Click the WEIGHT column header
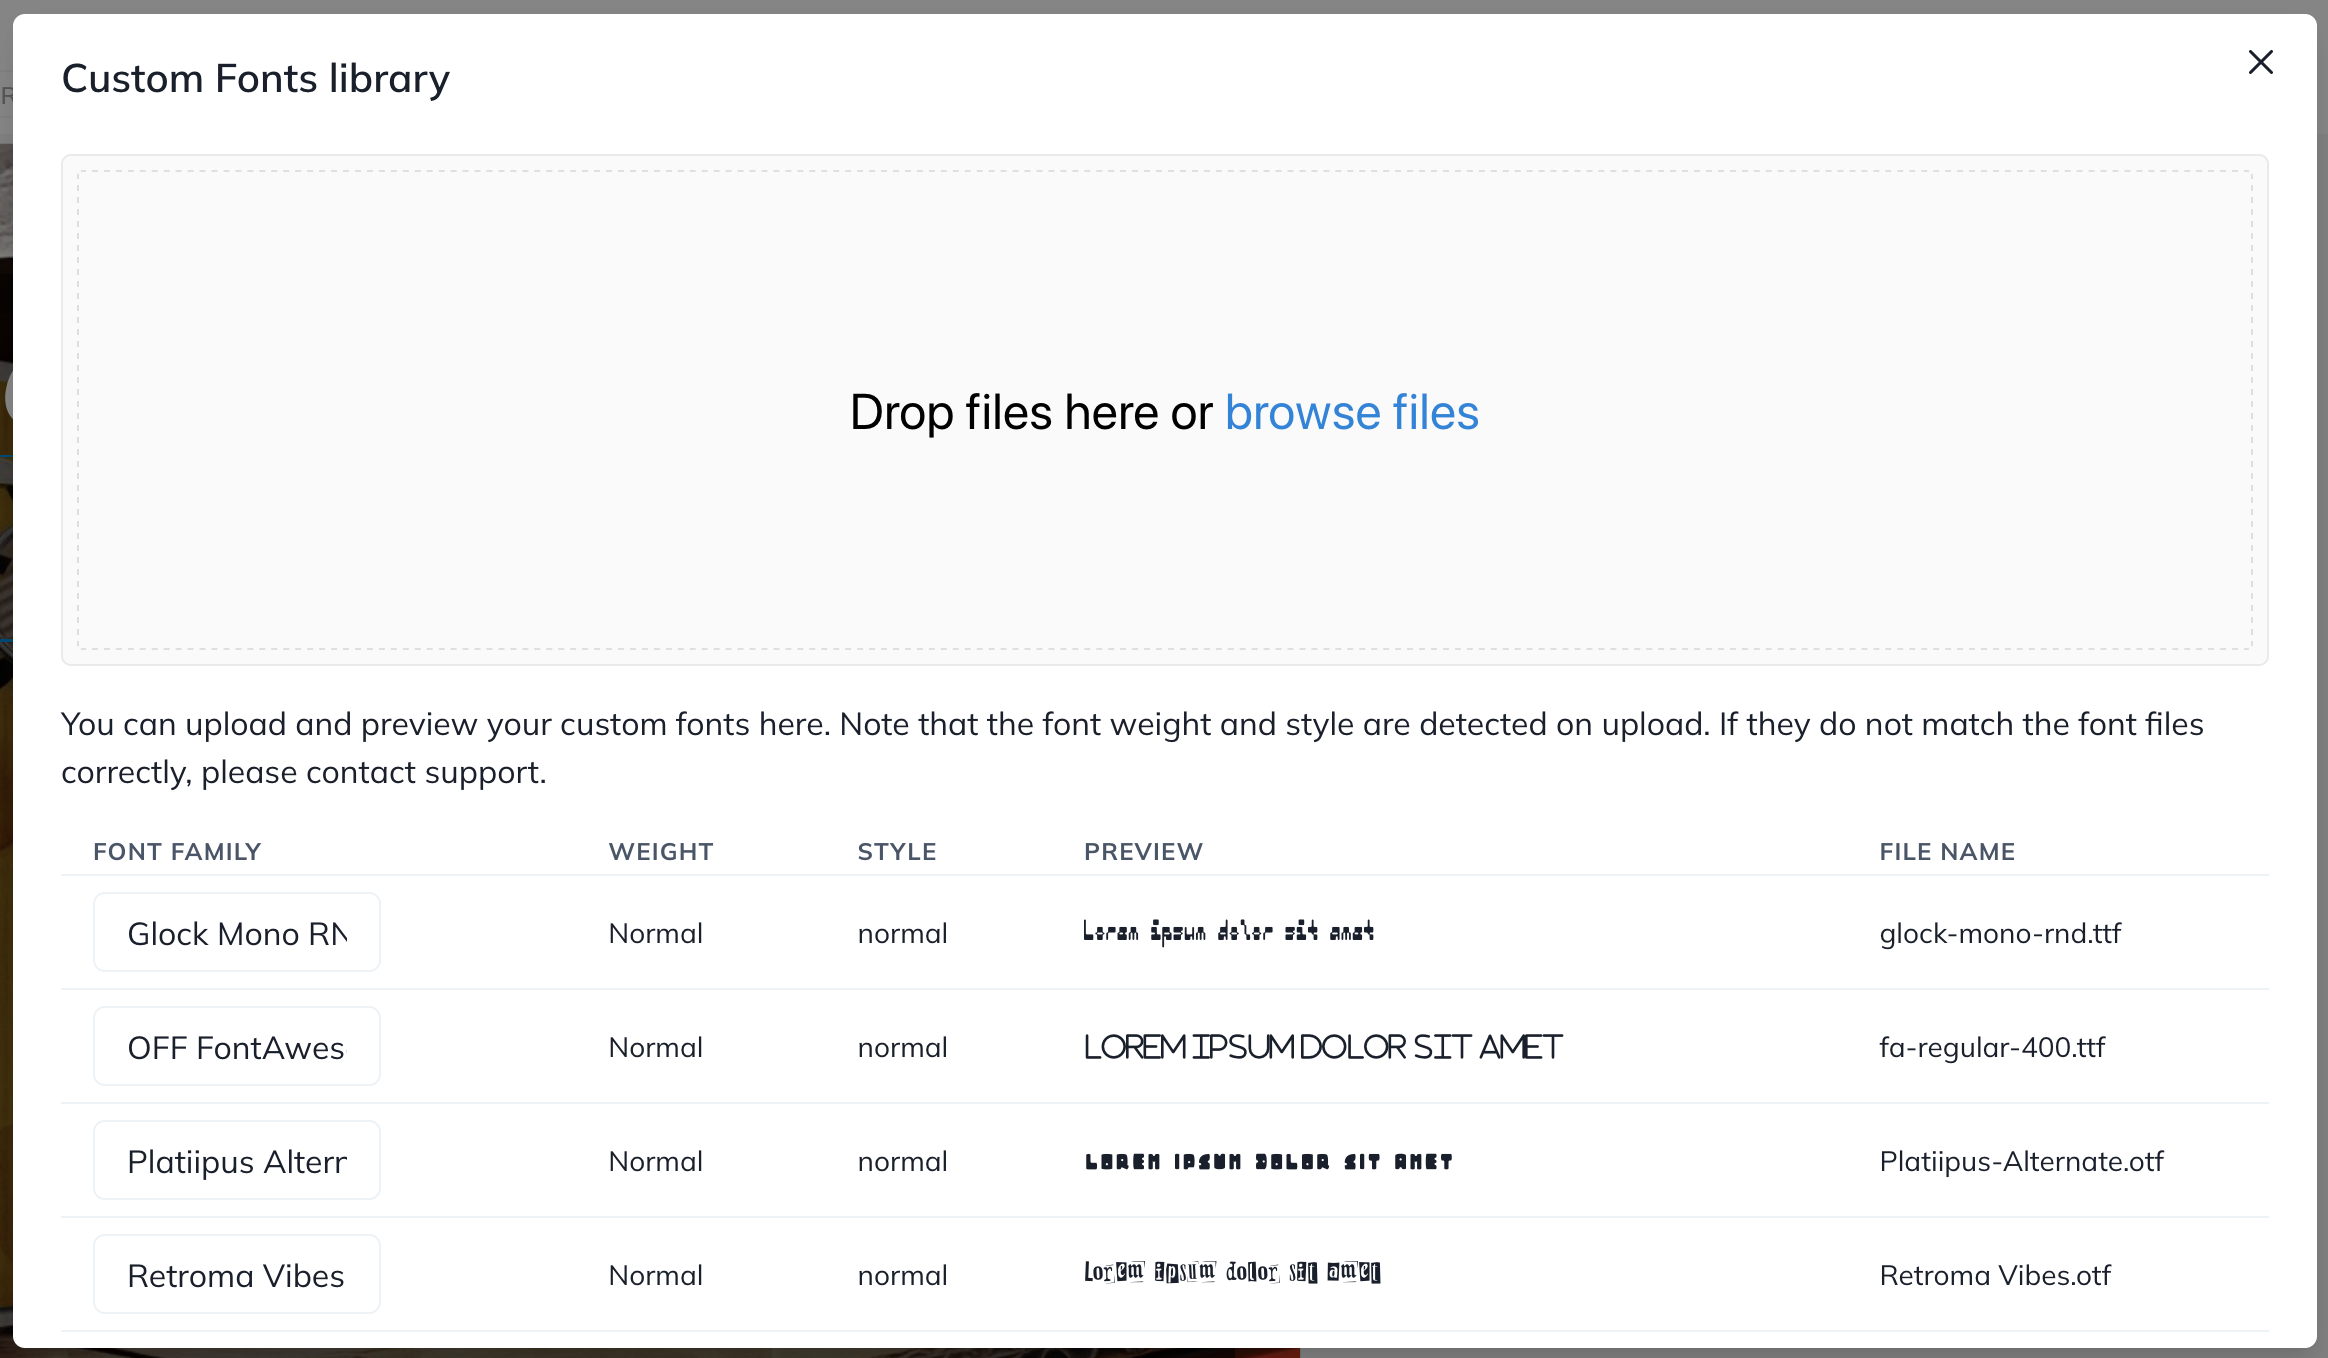Image resolution: width=2328 pixels, height=1358 pixels. (x=661, y=852)
